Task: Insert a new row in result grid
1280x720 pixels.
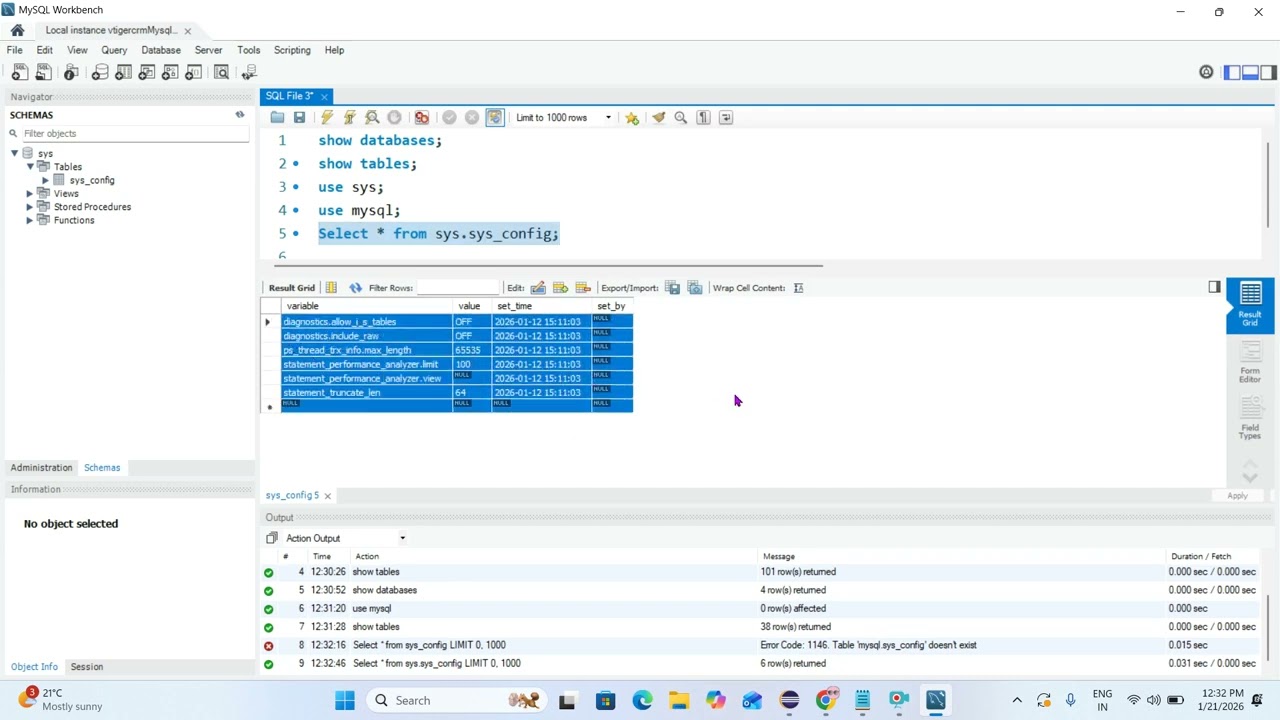Action: coord(560,288)
